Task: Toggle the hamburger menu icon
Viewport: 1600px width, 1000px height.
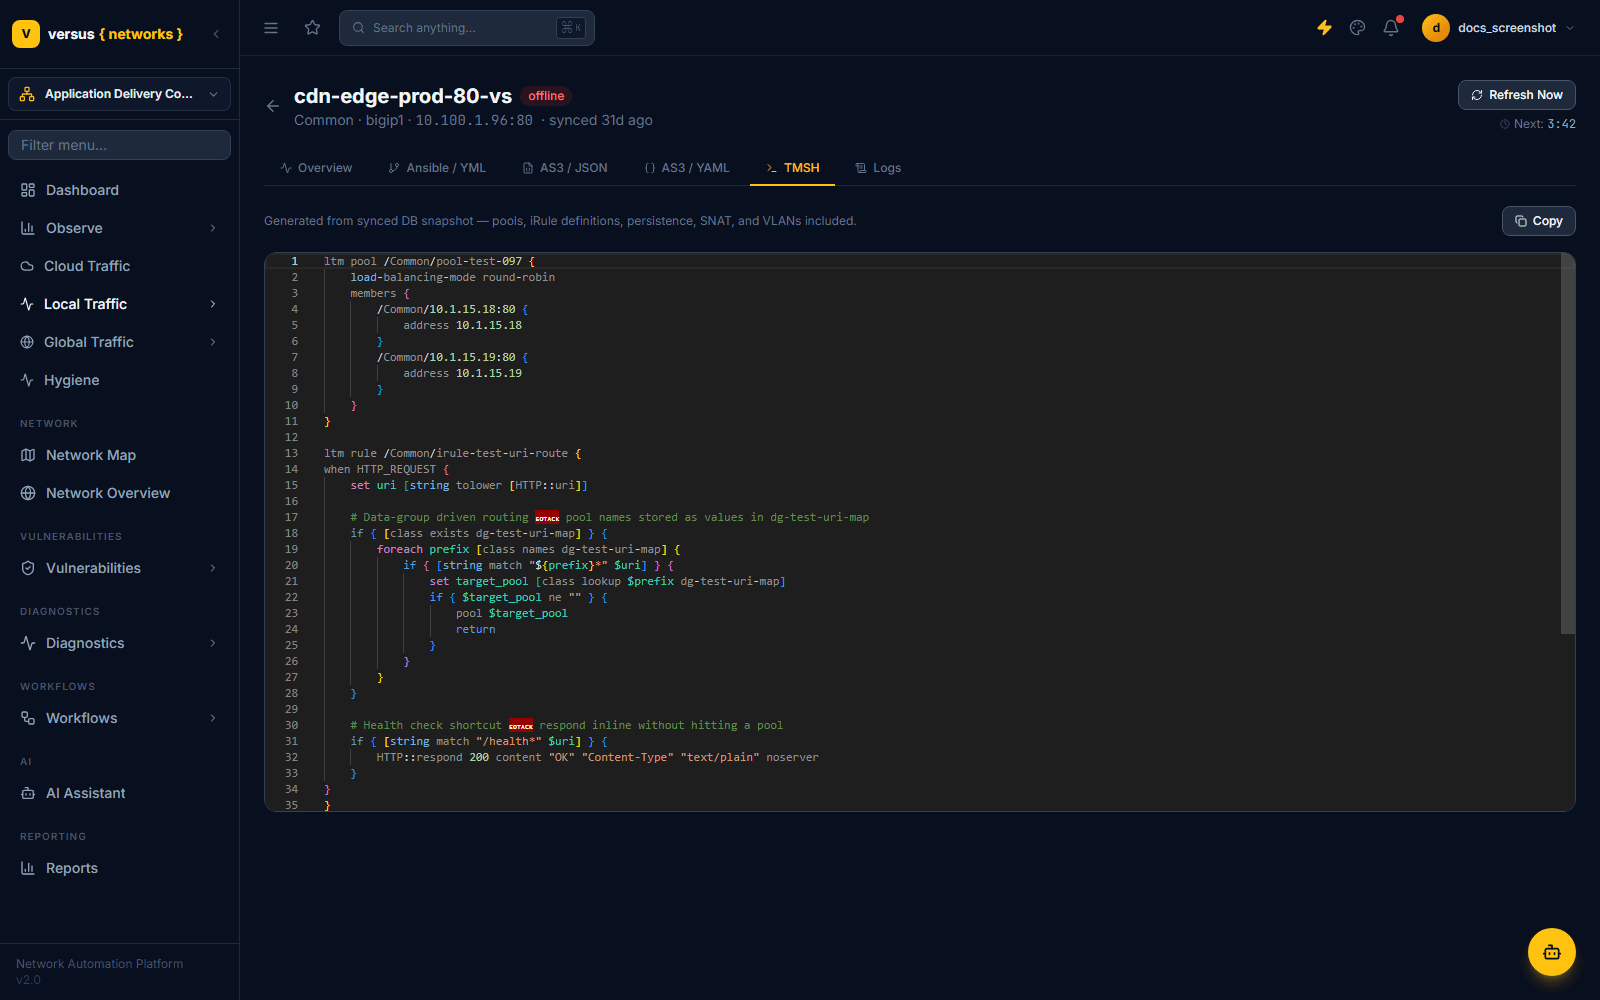Action: (271, 28)
